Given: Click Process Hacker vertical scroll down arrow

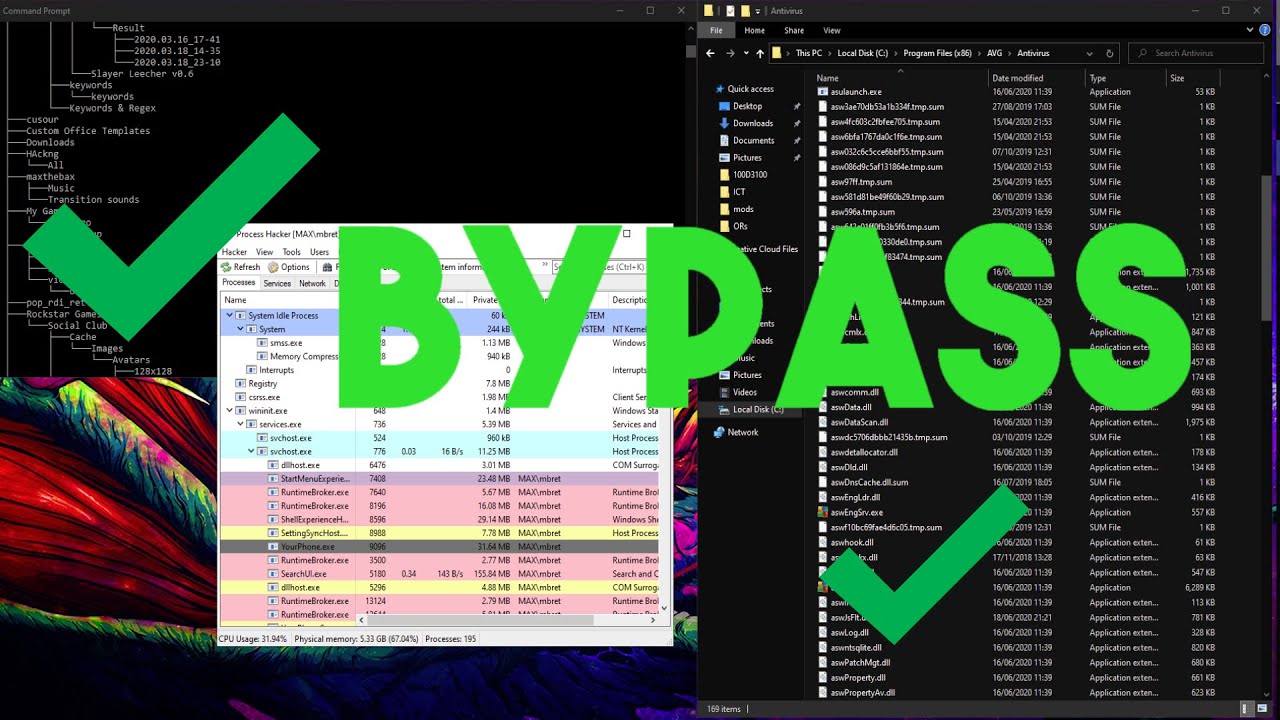Looking at the screenshot, I should [x=665, y=607].
